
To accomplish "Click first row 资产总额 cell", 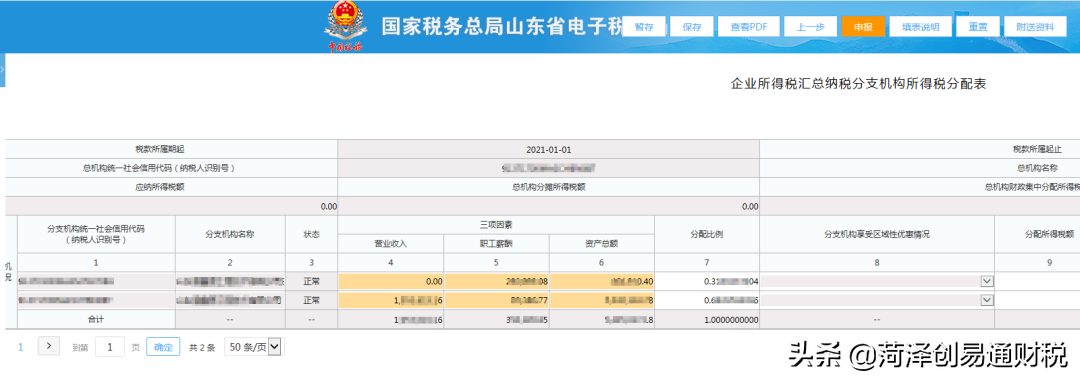I will pyautogui.click(x=602, y=281).
